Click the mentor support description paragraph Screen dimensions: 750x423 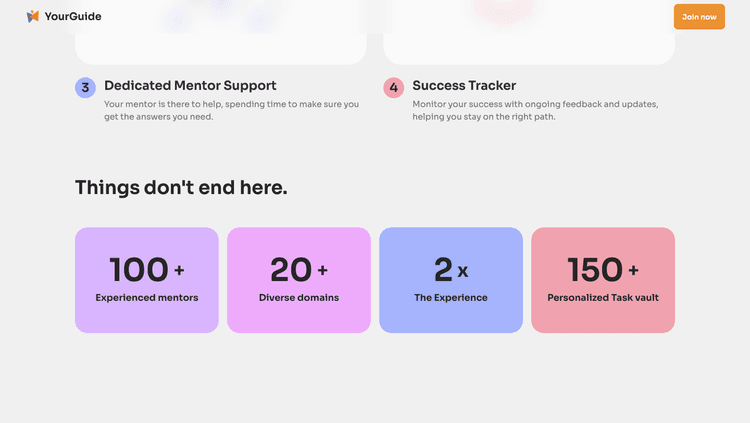click(232, 111)
